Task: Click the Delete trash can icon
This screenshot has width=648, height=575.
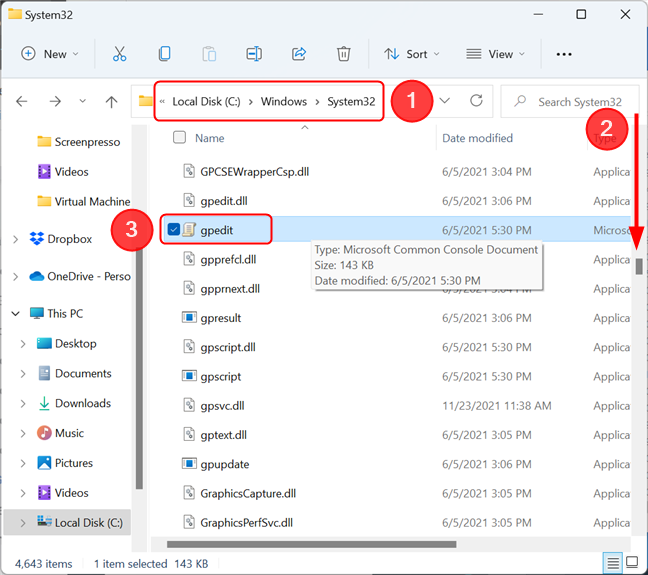Action: (x=343, y=54)
